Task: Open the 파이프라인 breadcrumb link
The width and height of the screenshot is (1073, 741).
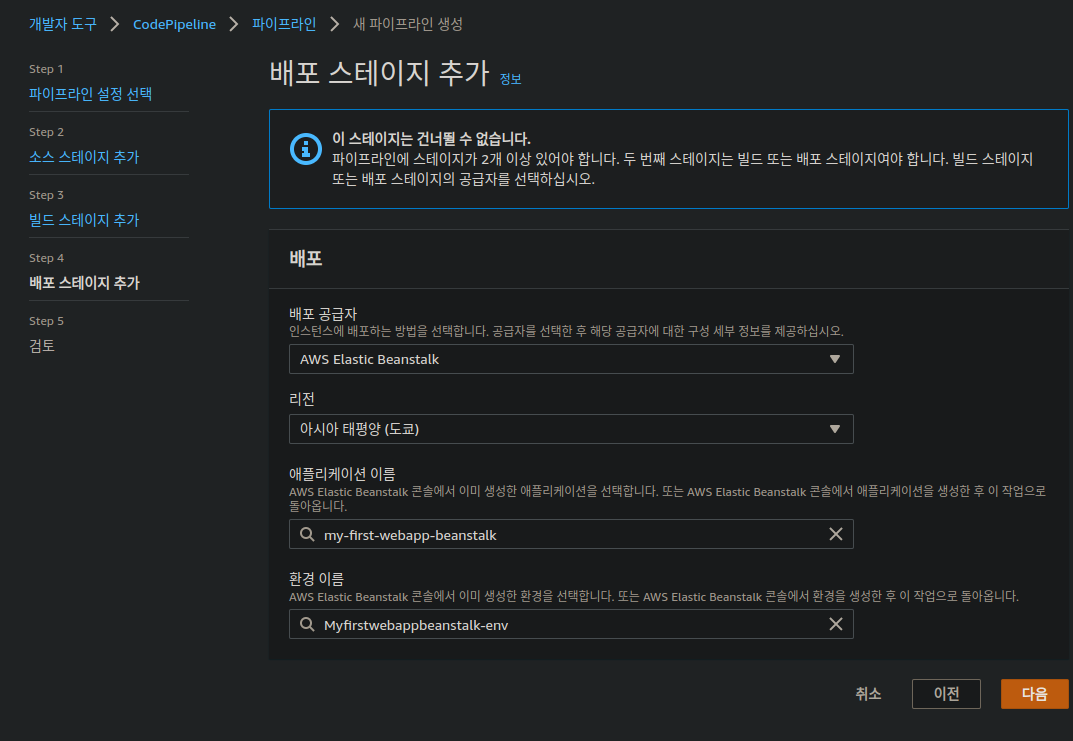Action: pyautogui.click(x=284, y=25)
